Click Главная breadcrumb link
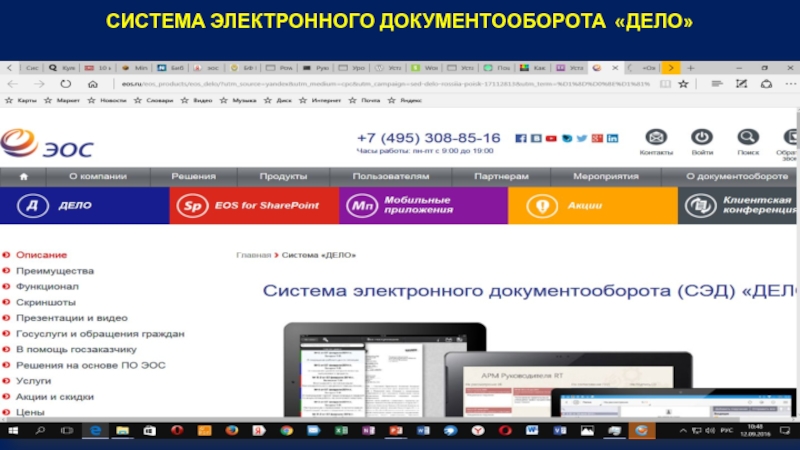The image size is (800, 450). pyautogui.click(x=254, y=255)
